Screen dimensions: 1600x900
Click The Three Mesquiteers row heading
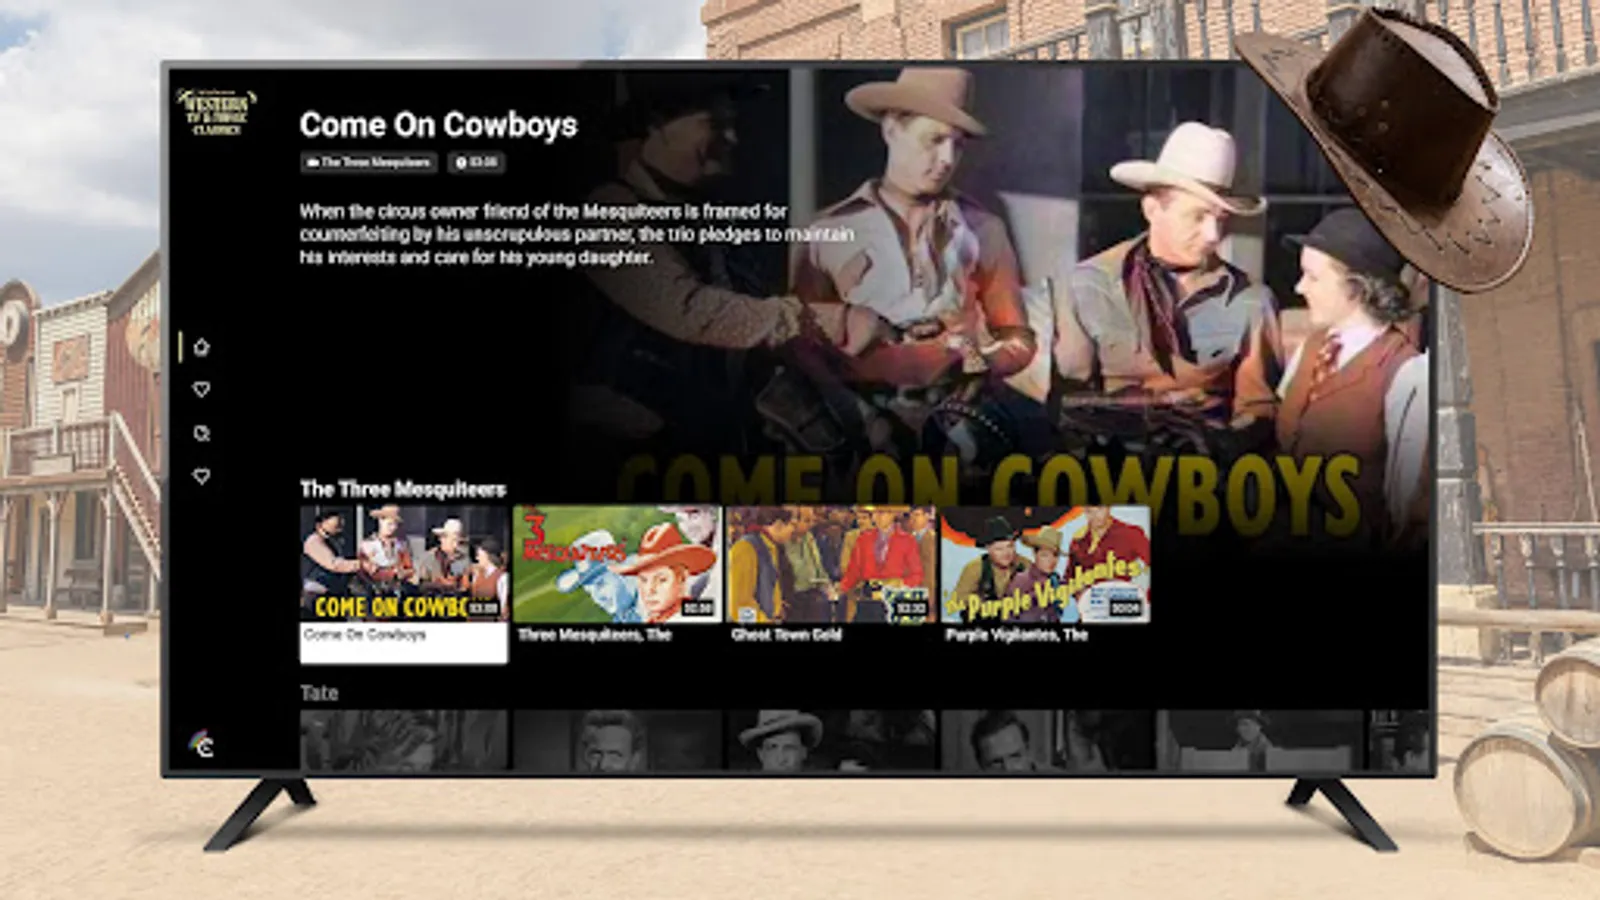[x=403, y=489]
